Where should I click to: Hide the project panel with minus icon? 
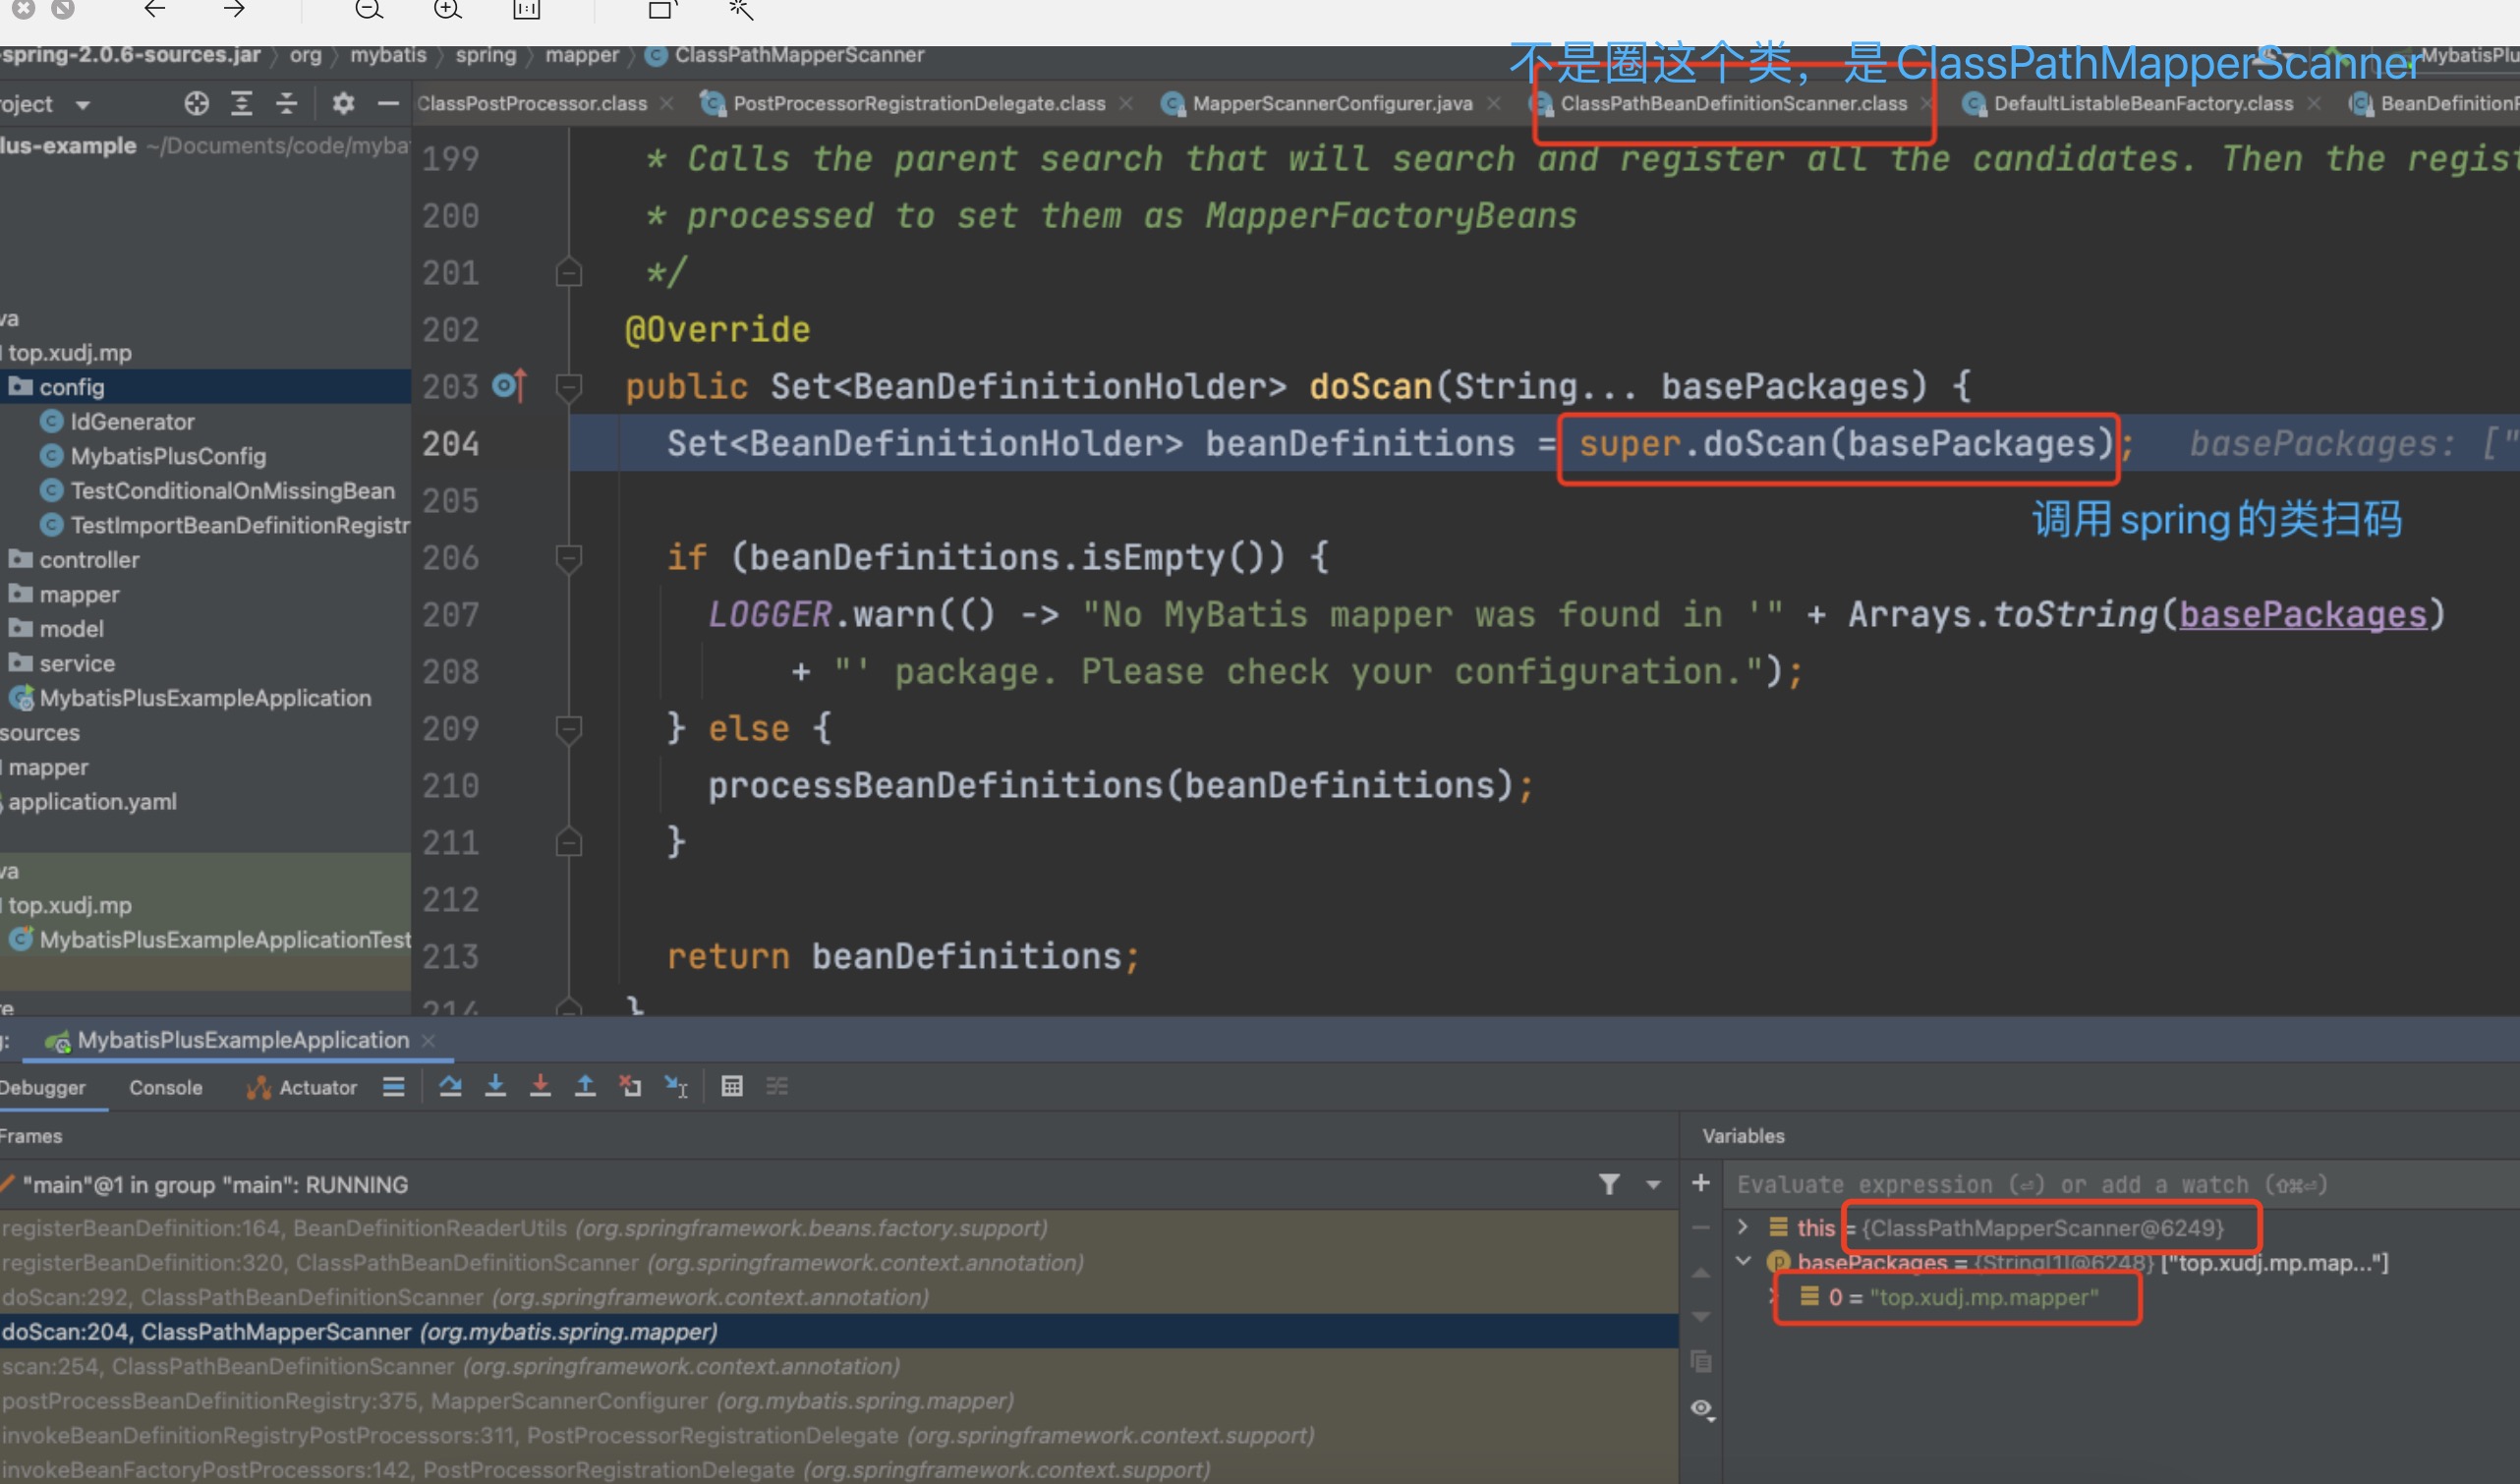[388, 103]
